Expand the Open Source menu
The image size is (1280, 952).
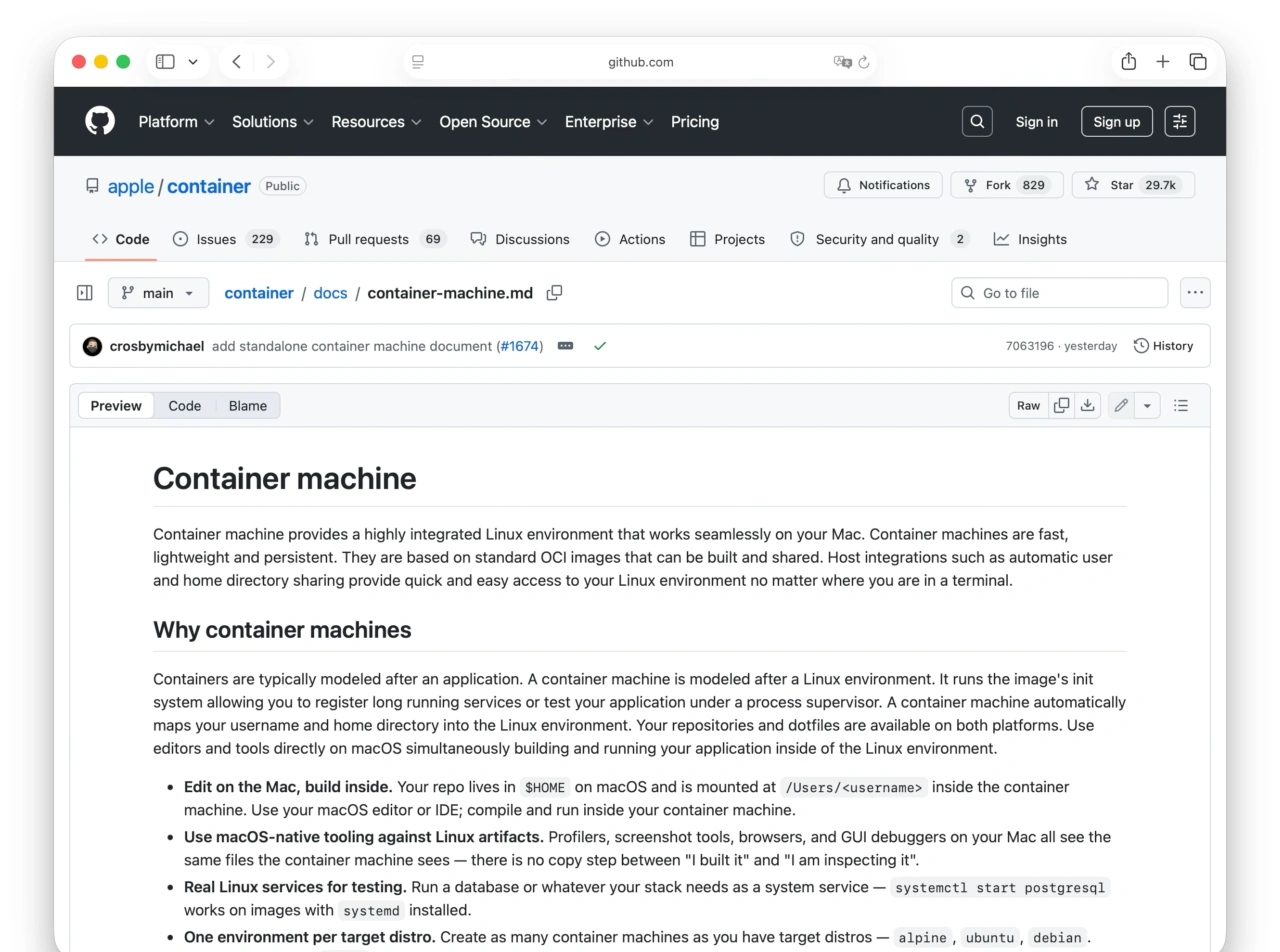click(493, 122)
